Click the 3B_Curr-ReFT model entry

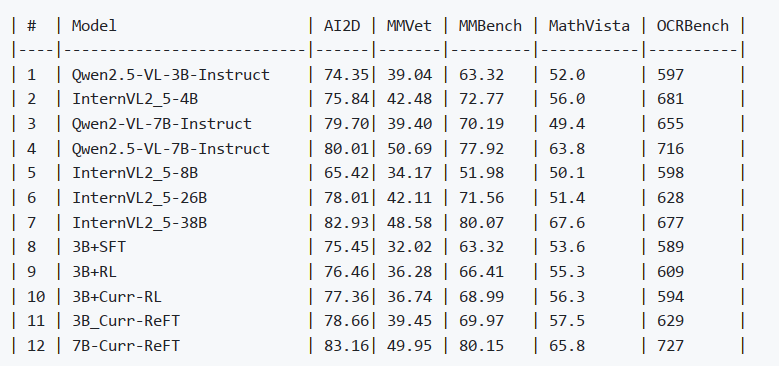pyautogui.click(x=126, y=321)
